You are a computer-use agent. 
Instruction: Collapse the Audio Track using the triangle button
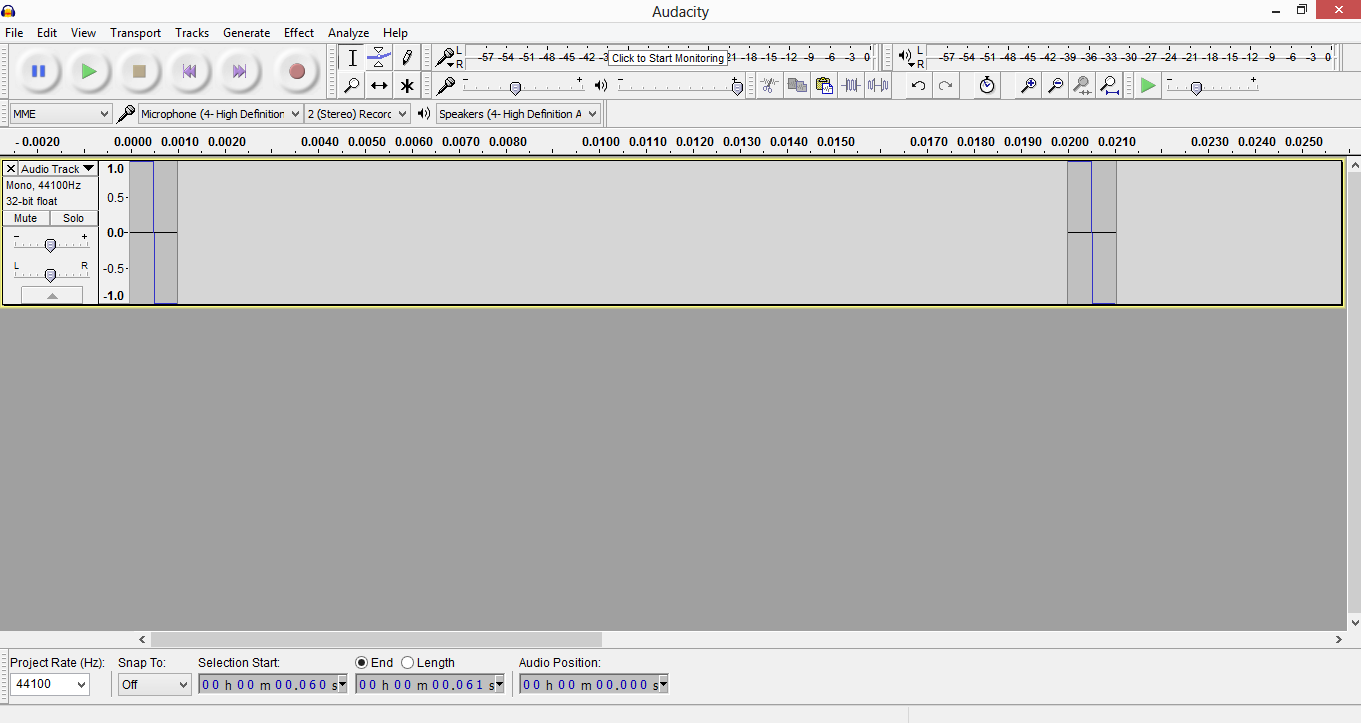[52, 296]
